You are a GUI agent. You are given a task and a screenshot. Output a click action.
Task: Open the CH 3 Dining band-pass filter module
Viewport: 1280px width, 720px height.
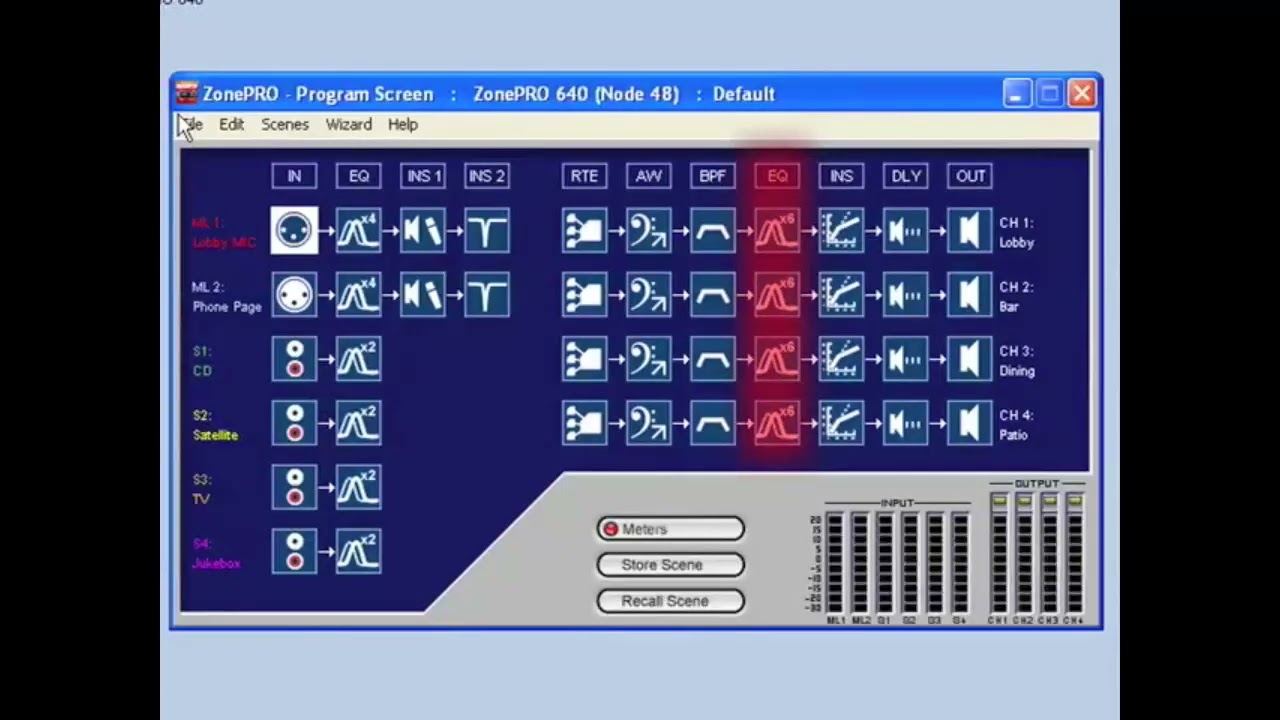(712, 359)
